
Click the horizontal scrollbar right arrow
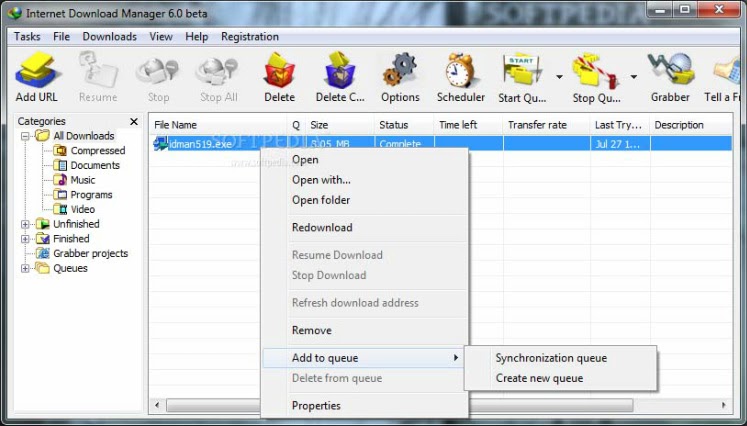coord(724,405)
